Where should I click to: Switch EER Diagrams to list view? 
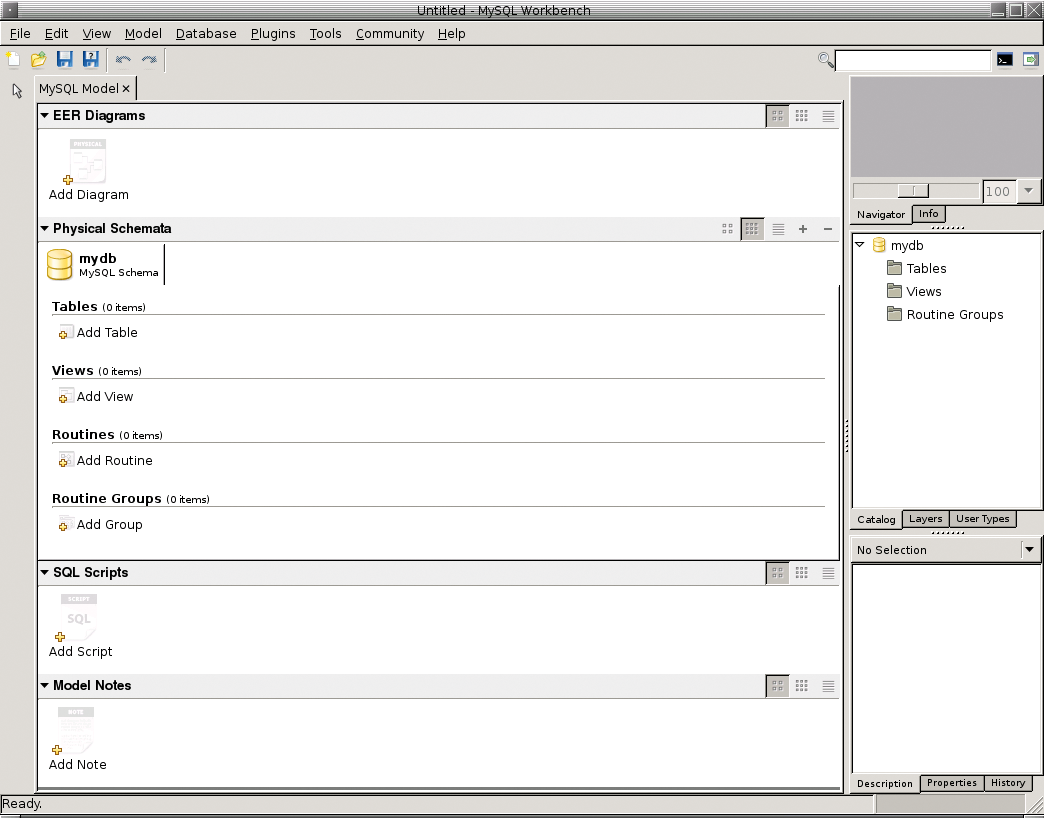(x=828, y=116)
